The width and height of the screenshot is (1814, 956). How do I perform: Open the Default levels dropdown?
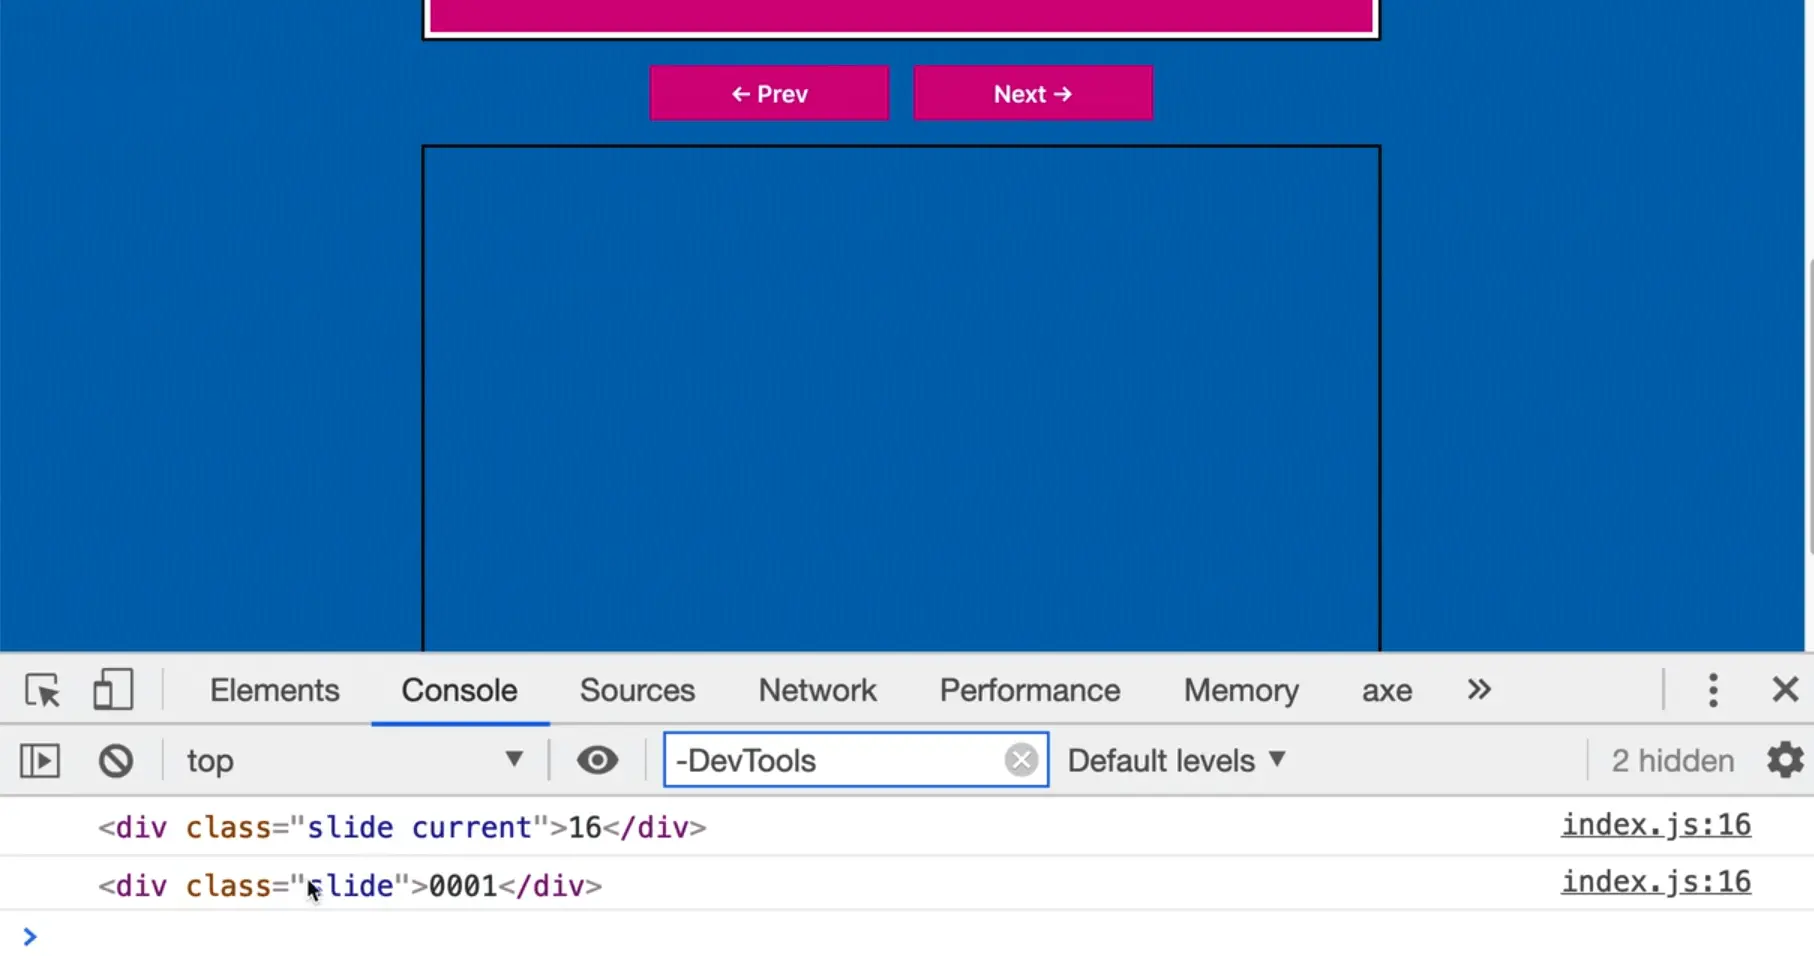(1176, 761)
